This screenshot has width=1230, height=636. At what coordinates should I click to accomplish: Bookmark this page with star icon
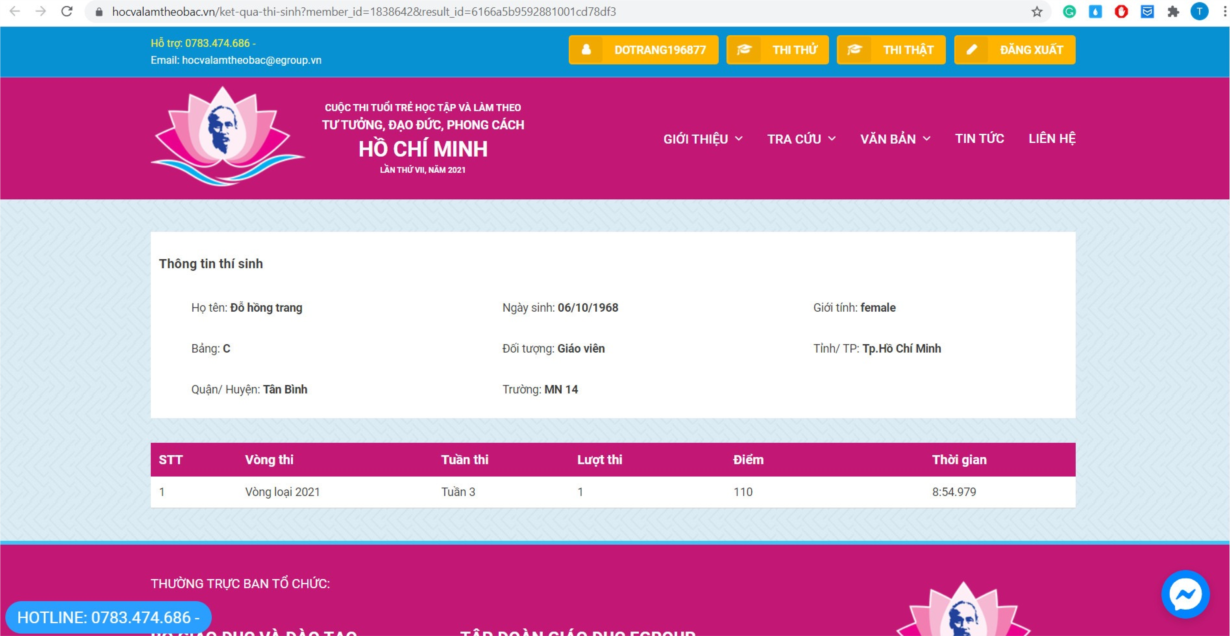click(x=1037, y=12)
